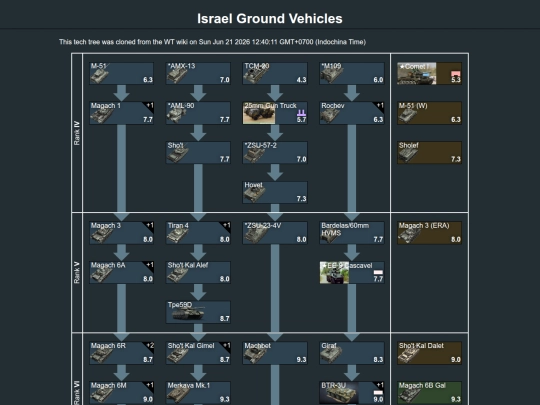This screenshot has width=540, height=405.
Task: Click the purple marker on 25mm Gun Truck
Action: 301,113
